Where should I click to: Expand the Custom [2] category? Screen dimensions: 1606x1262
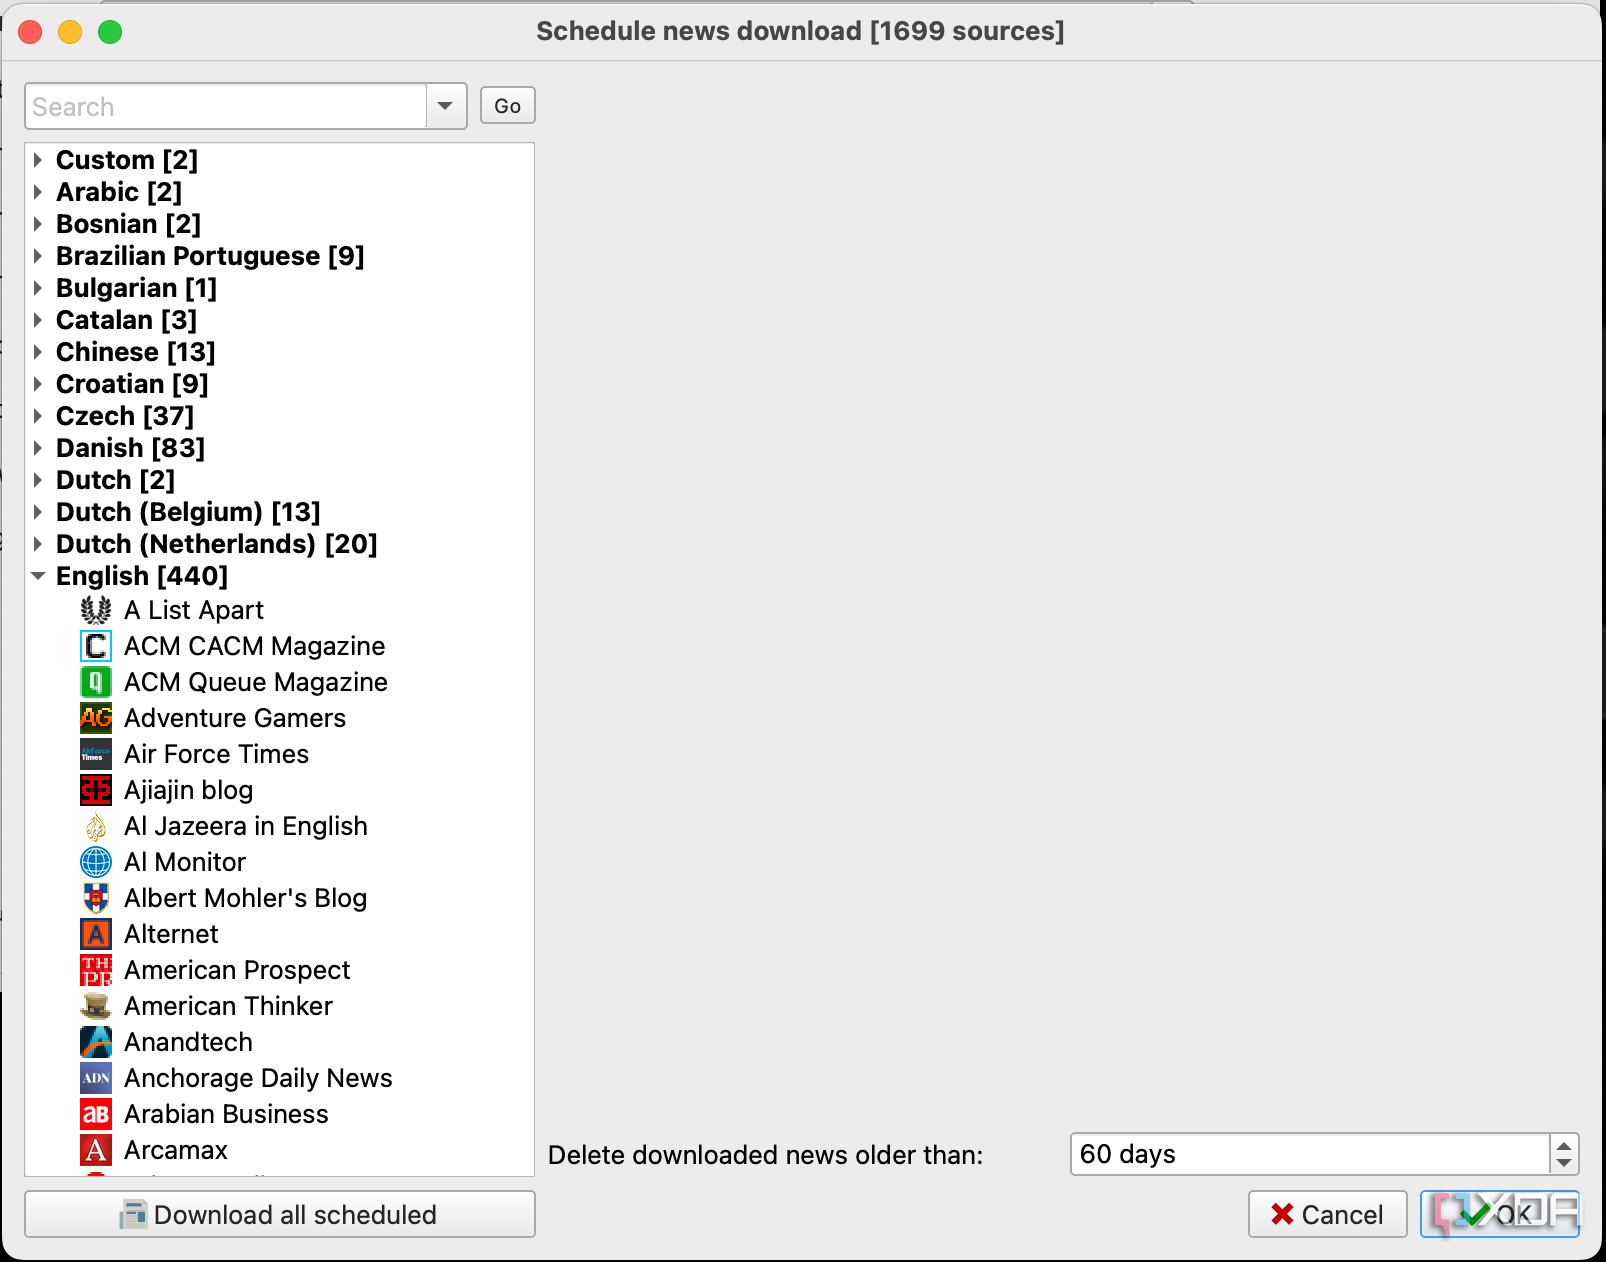click(38, 160)
